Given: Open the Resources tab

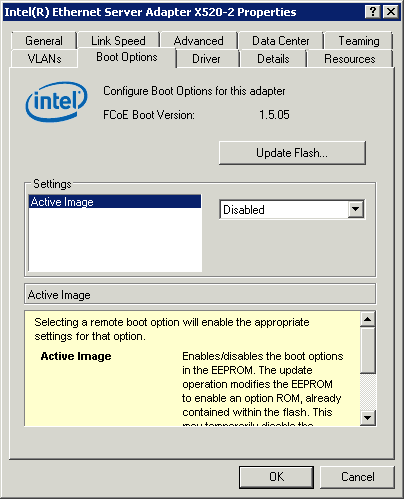Looking at the screenshot, I should click(x=350, y=59).
